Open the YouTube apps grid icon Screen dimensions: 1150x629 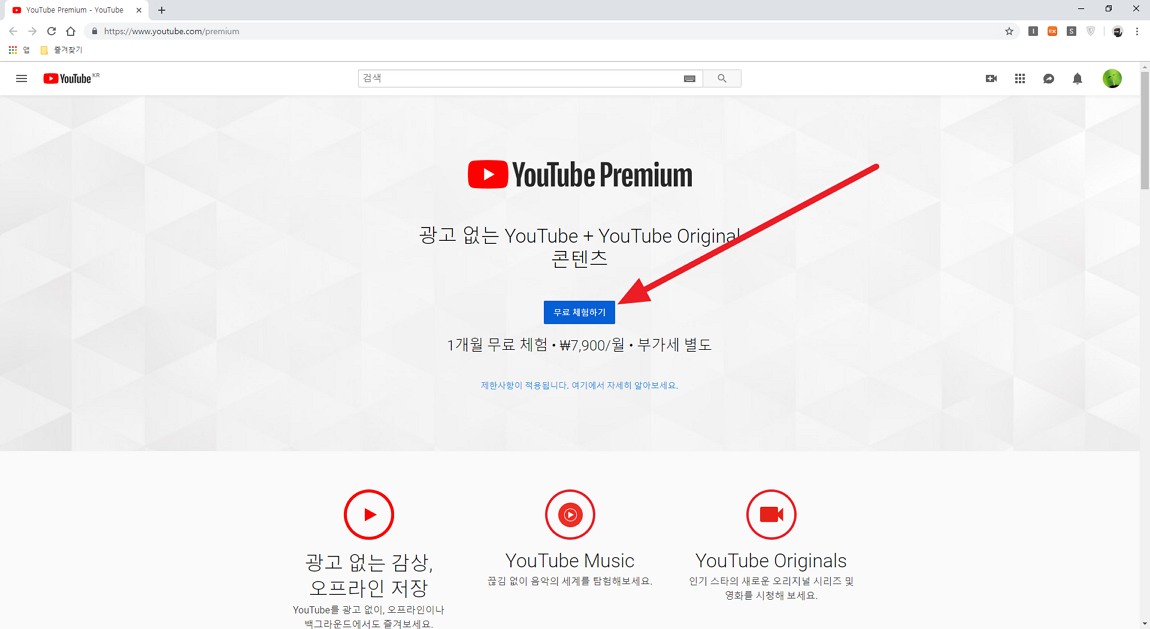coord(1019,78)
